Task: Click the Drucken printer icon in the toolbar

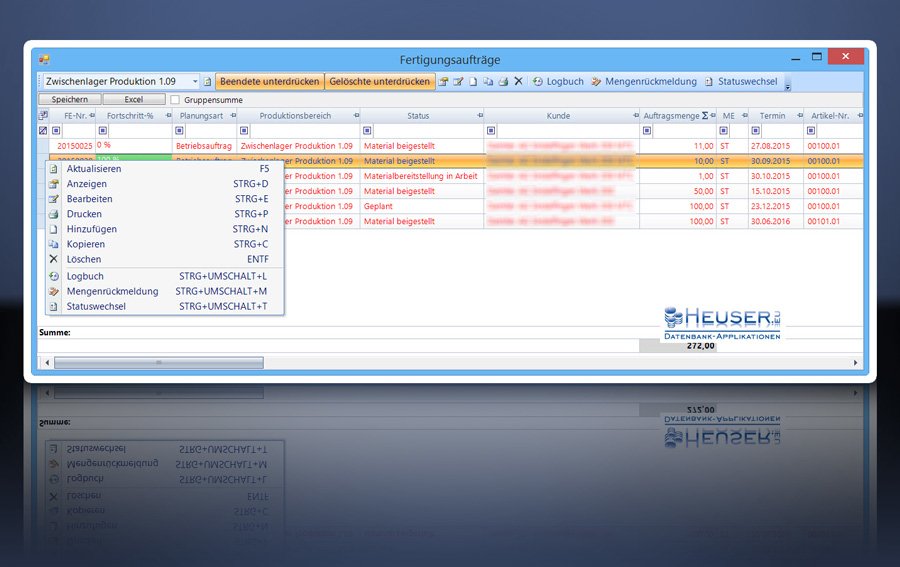Action: tap(503, 81)
